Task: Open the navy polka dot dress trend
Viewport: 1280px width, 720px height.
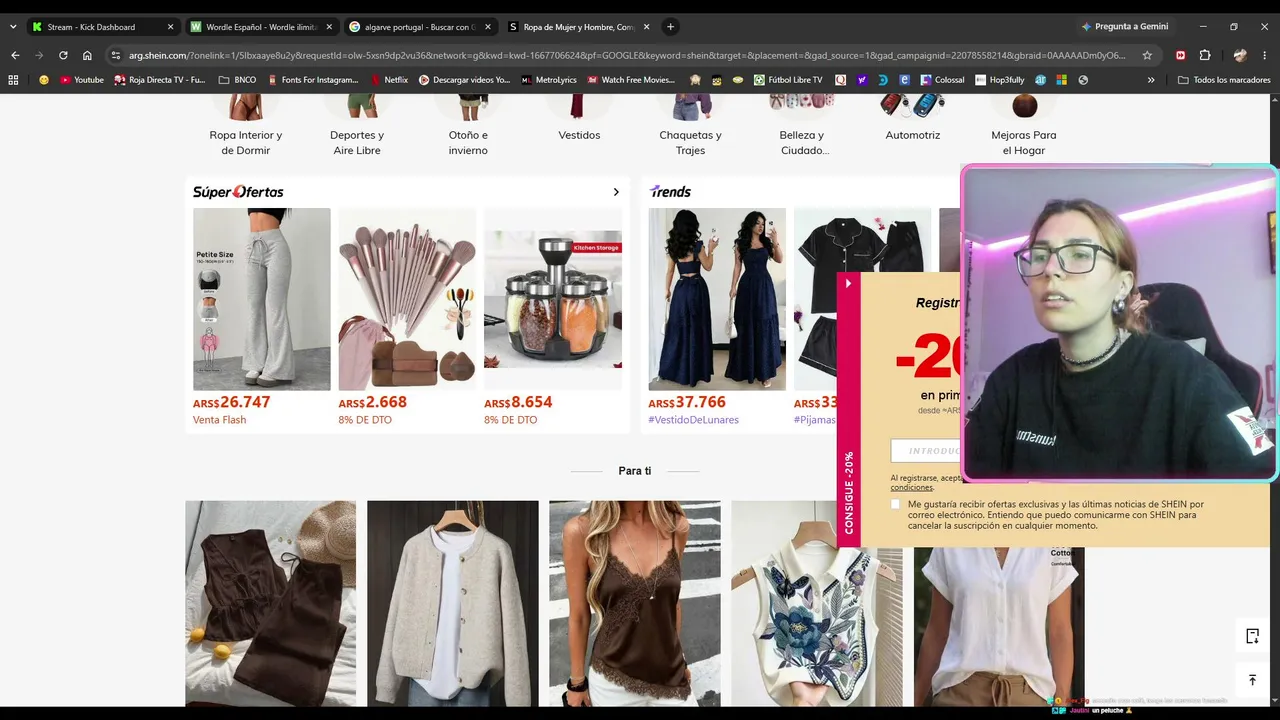Action: click(x=717, y=299)
